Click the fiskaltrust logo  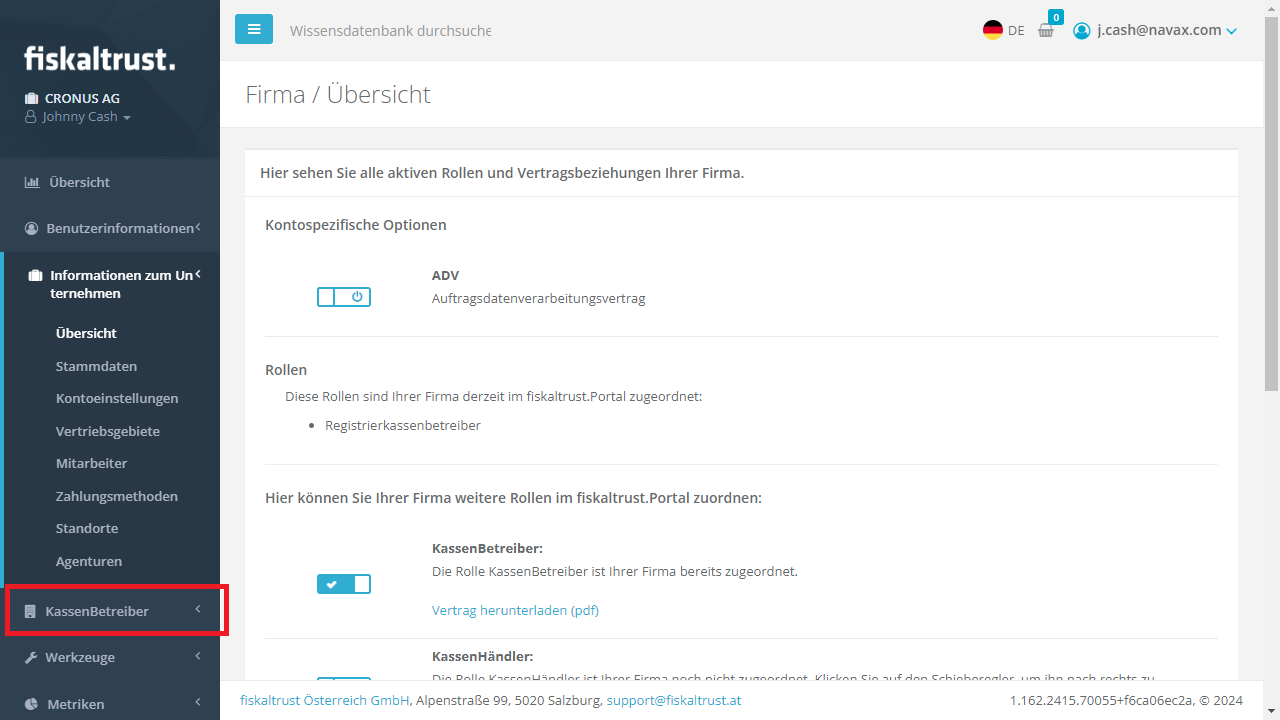pyautogui.click(x=99, y=58)
